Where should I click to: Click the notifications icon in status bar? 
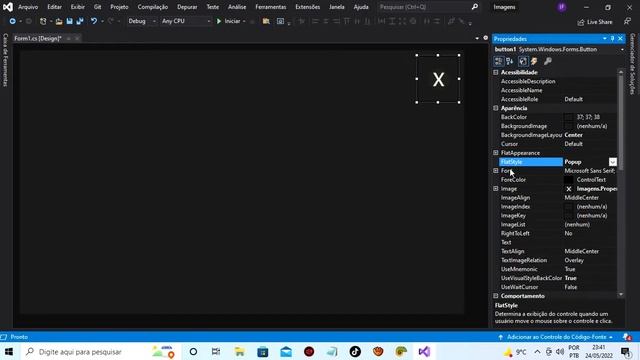click(627, 337)
